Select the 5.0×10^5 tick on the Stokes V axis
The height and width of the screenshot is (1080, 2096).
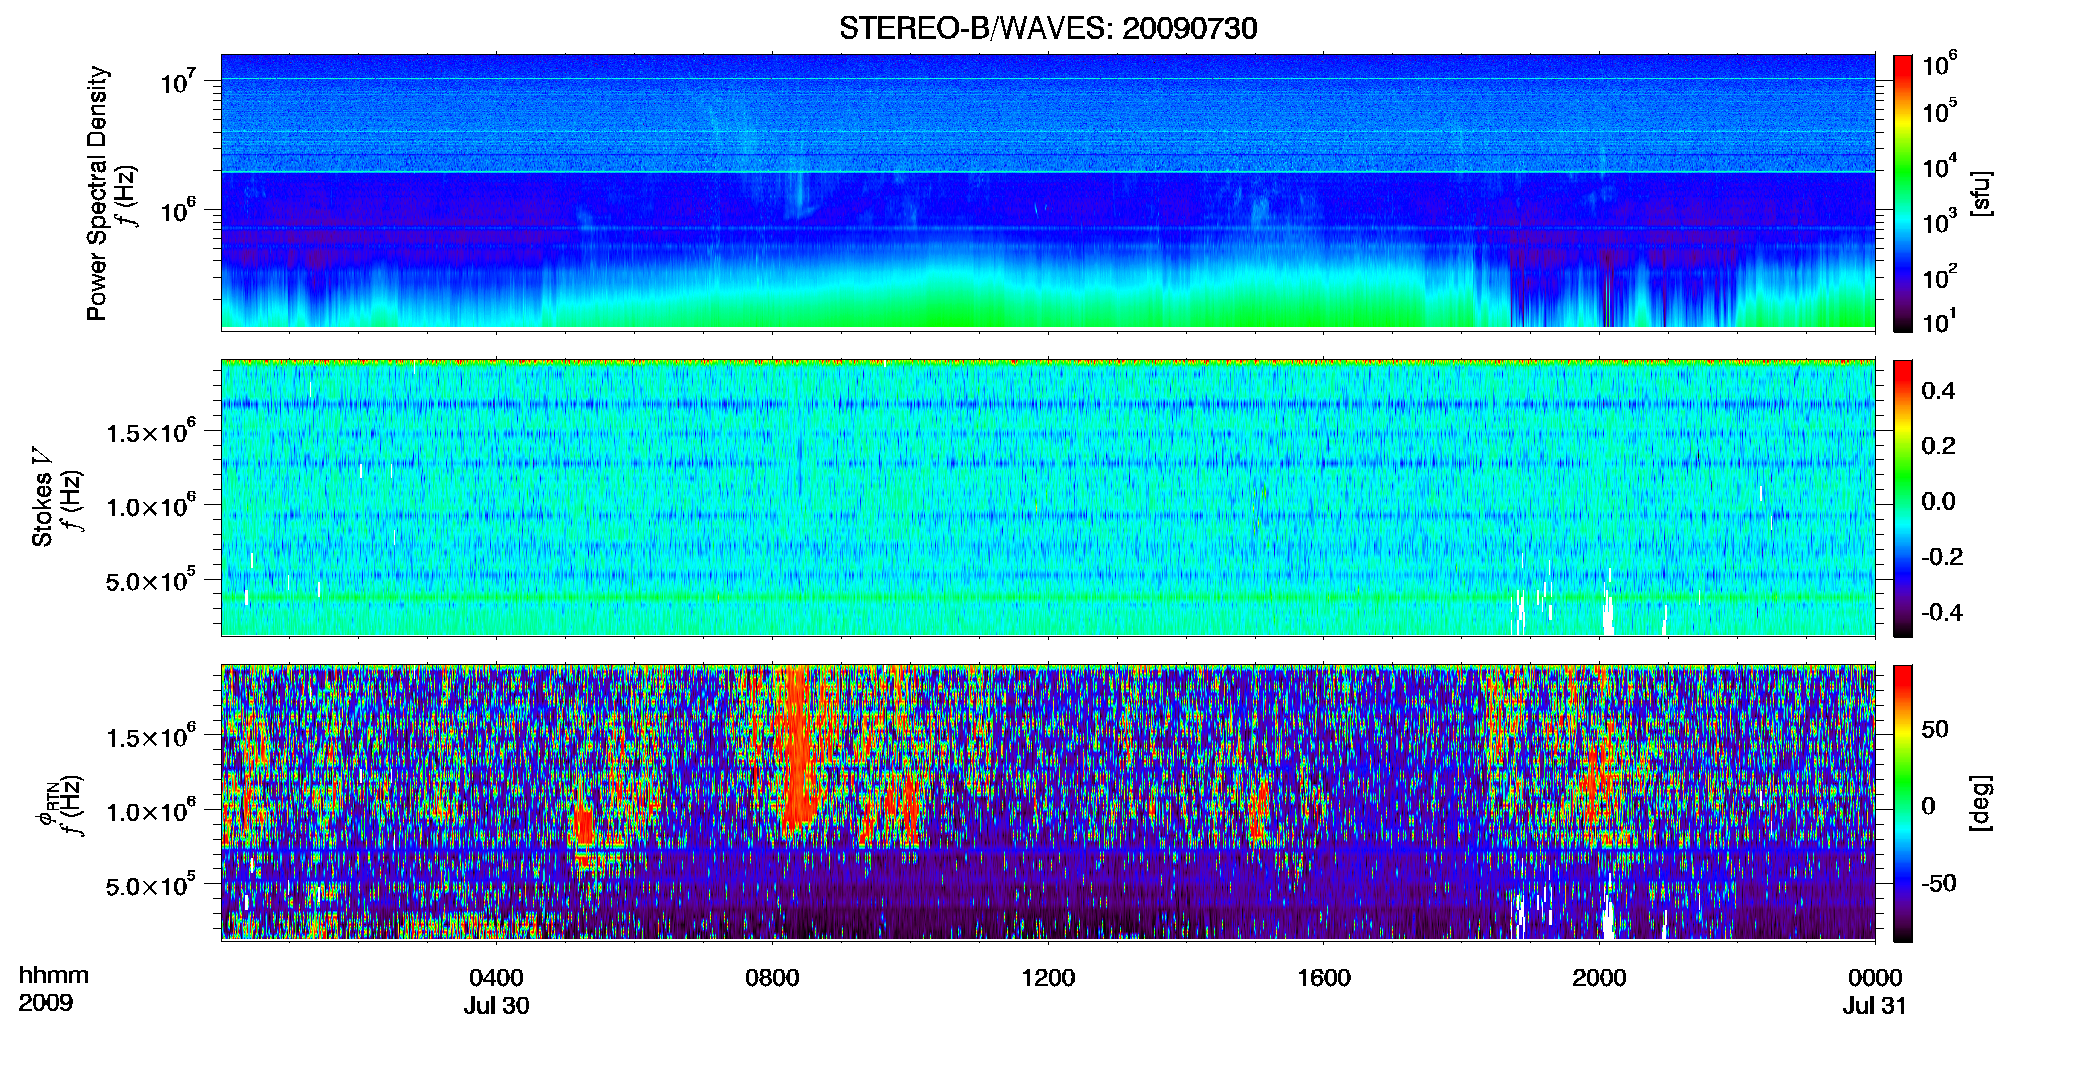coord(151,580)
